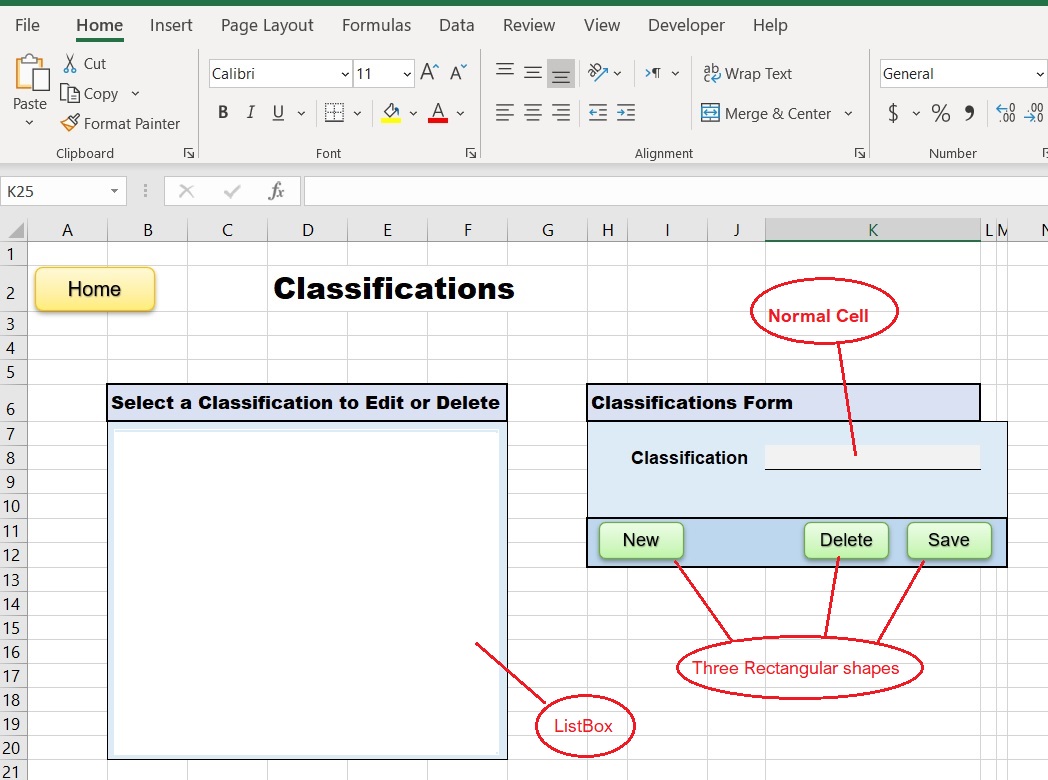Expand the borders options arrow
Viewport: 1048px width, 780px height.
[x=358, y=113]
